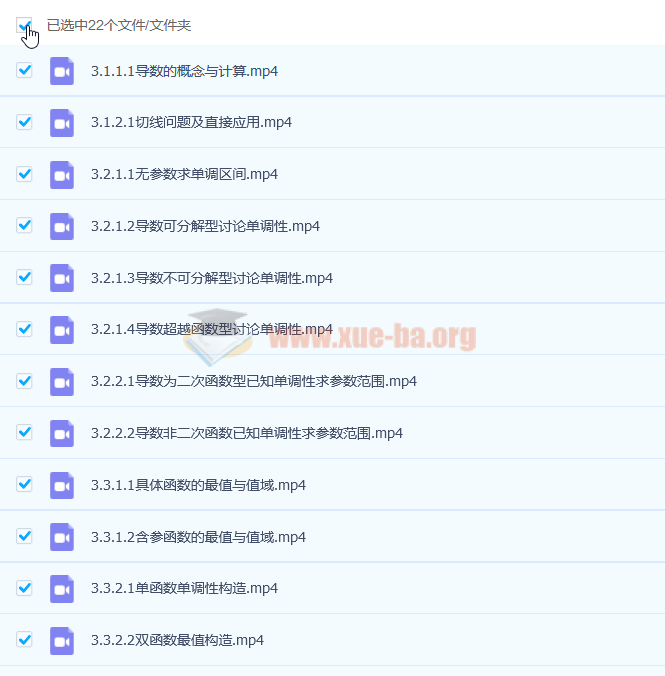The width and height of the screenshot is (665, 676).
Task: Deselect checkbox for 3.3.1.2含参函数的最值与值域.mp4
Action: (24, 537)
